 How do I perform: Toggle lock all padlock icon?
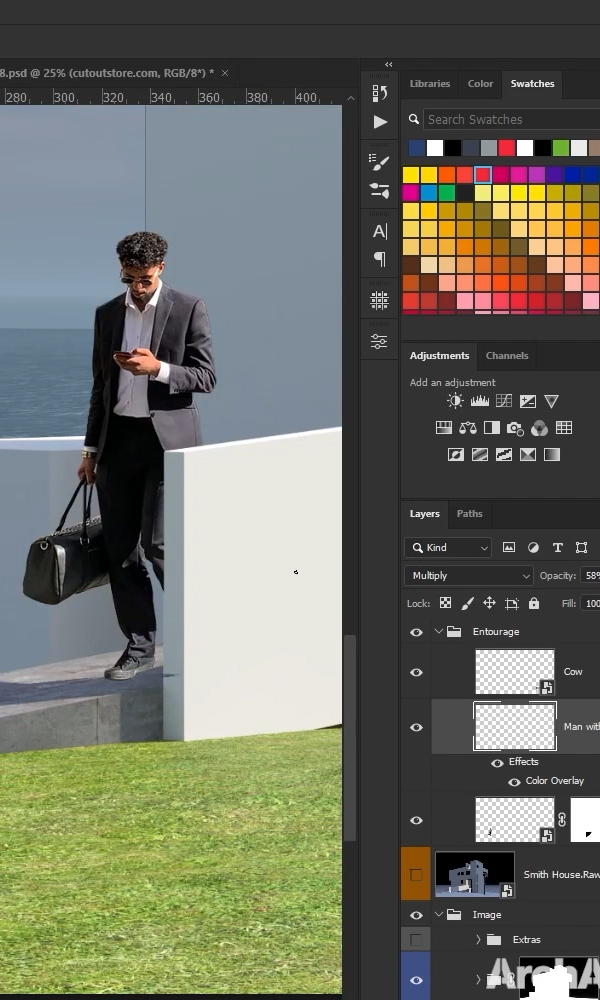(x=534, y=603)
